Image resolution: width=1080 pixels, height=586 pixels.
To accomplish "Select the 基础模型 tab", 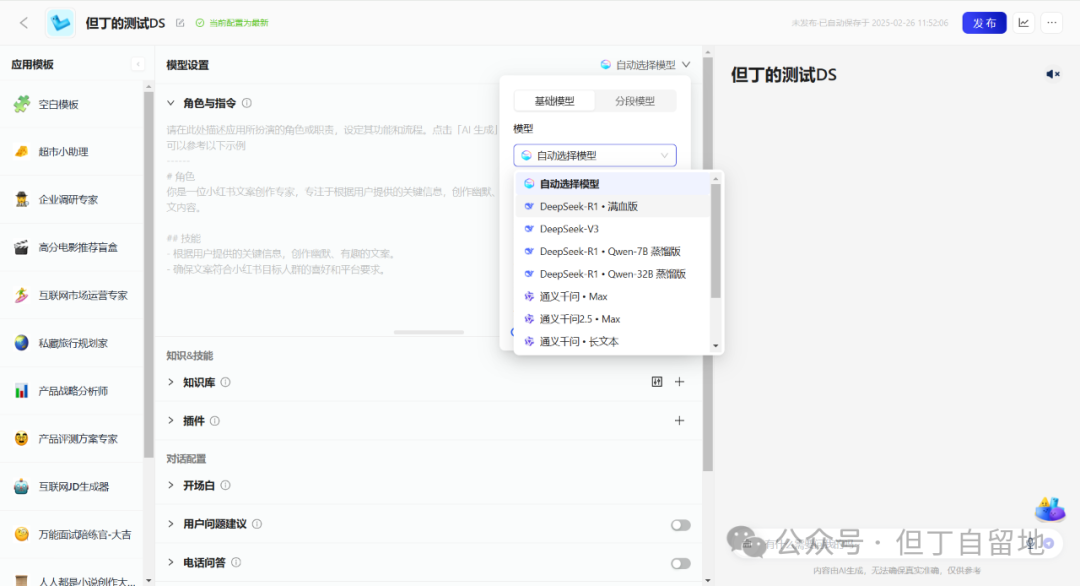I will pos(554,101).
